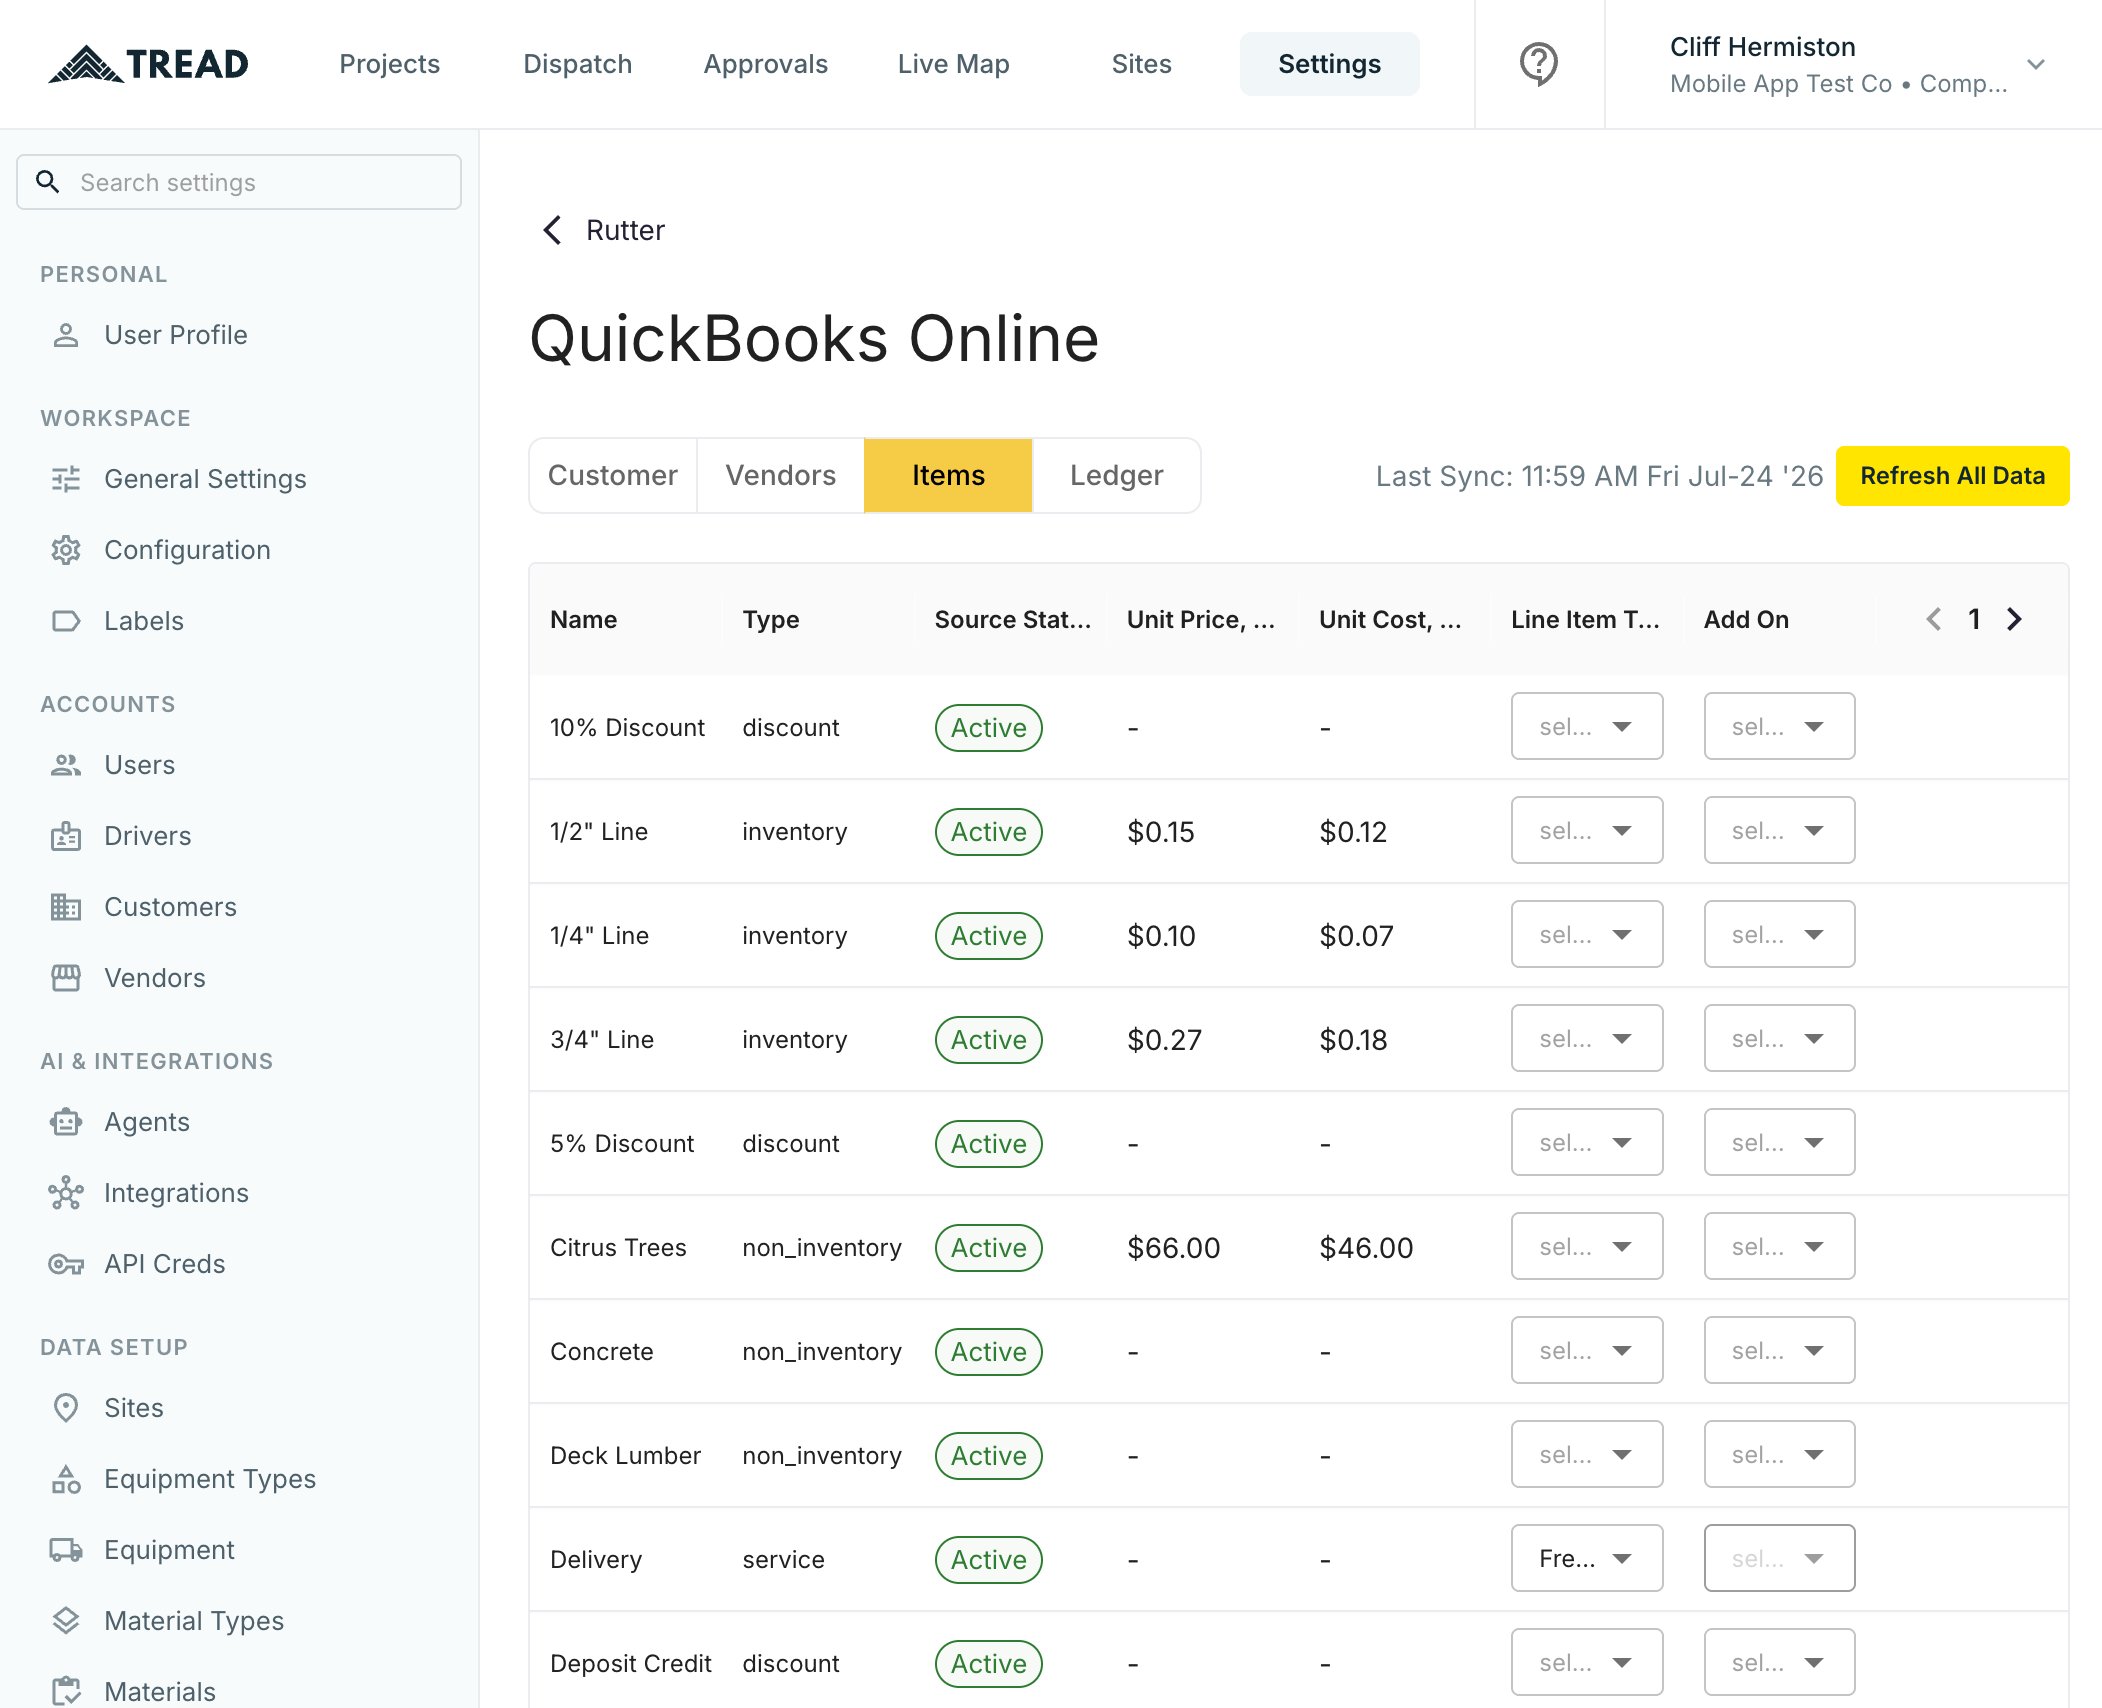The width and height of the screenshot is (2102, 1708).
Task: Open Line Item Type dropdown for 10% Discount
Action: coord(1587,726)
